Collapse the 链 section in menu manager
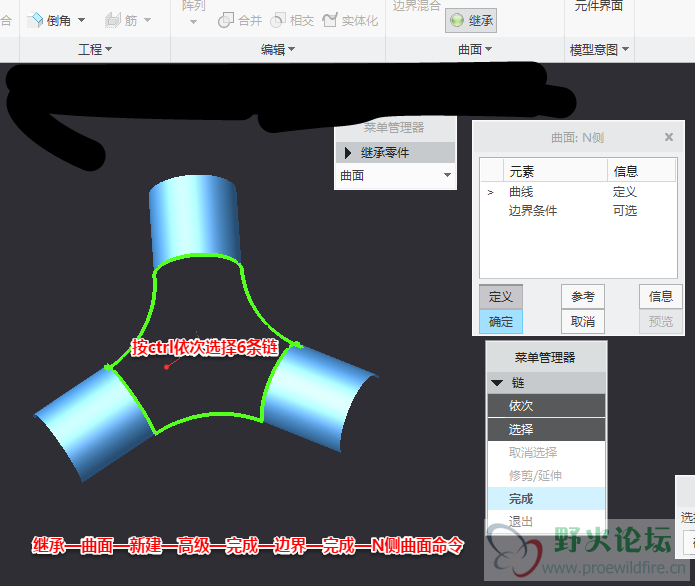Image resolution: width=695 pixels, height=586 pixels. [x=497, y=383]
